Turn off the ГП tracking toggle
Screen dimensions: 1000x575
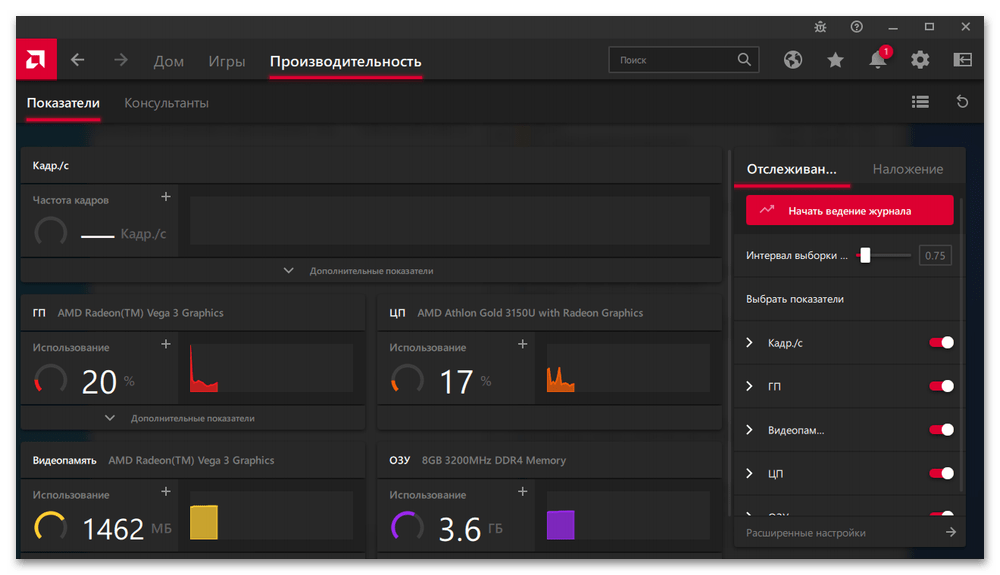pyautogui.click(x=941, y=386)
